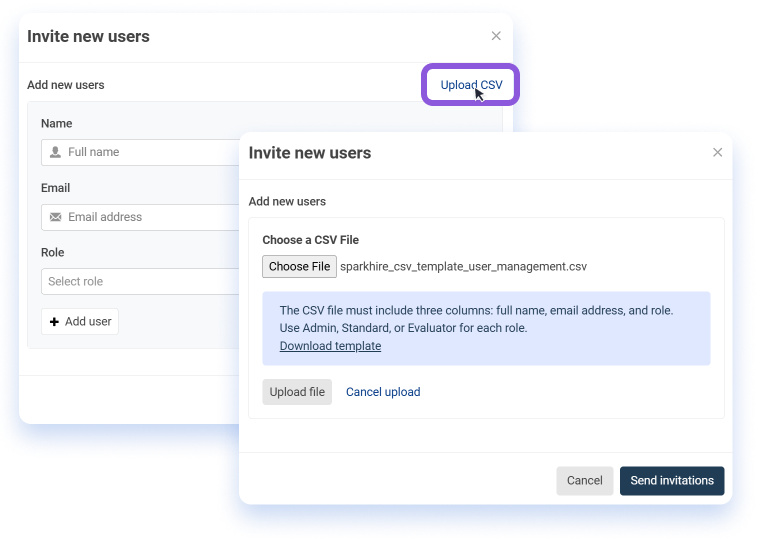Click the gray Cancel button
The width and height of the screenshot is (757, 539).
[x=585, y=481]
